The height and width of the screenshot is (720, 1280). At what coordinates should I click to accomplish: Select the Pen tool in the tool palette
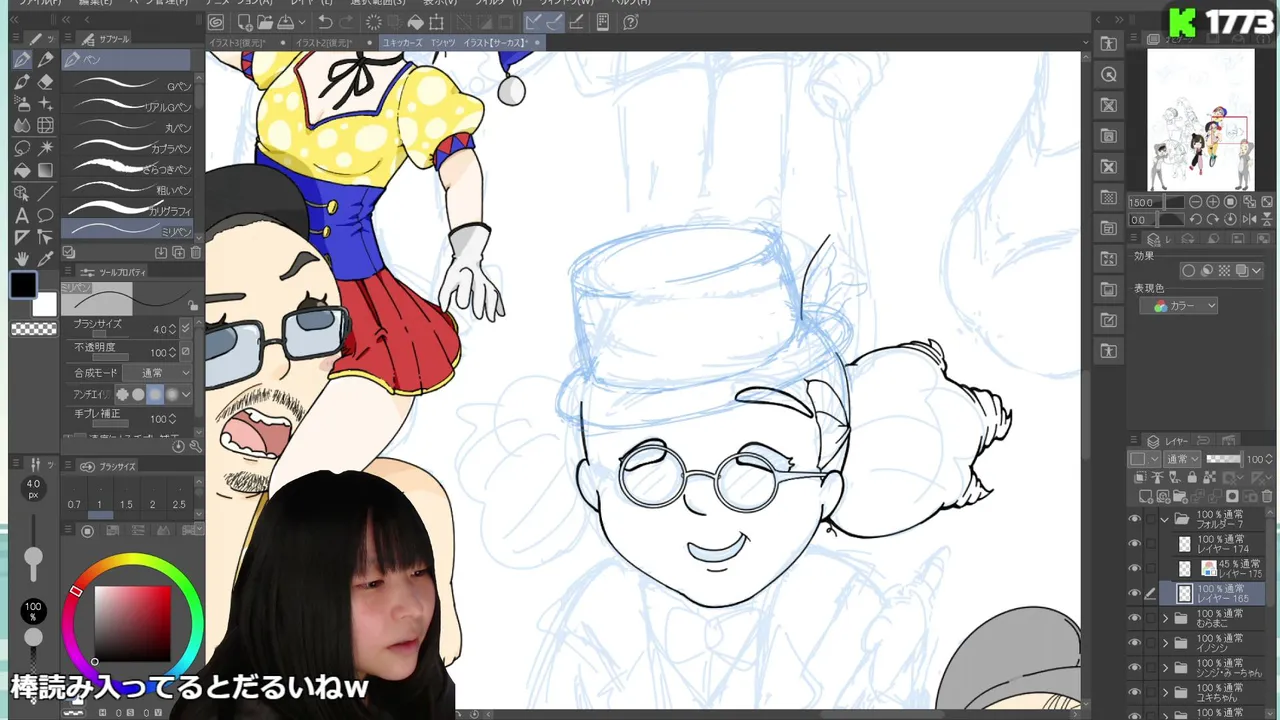tap(22, 60)
